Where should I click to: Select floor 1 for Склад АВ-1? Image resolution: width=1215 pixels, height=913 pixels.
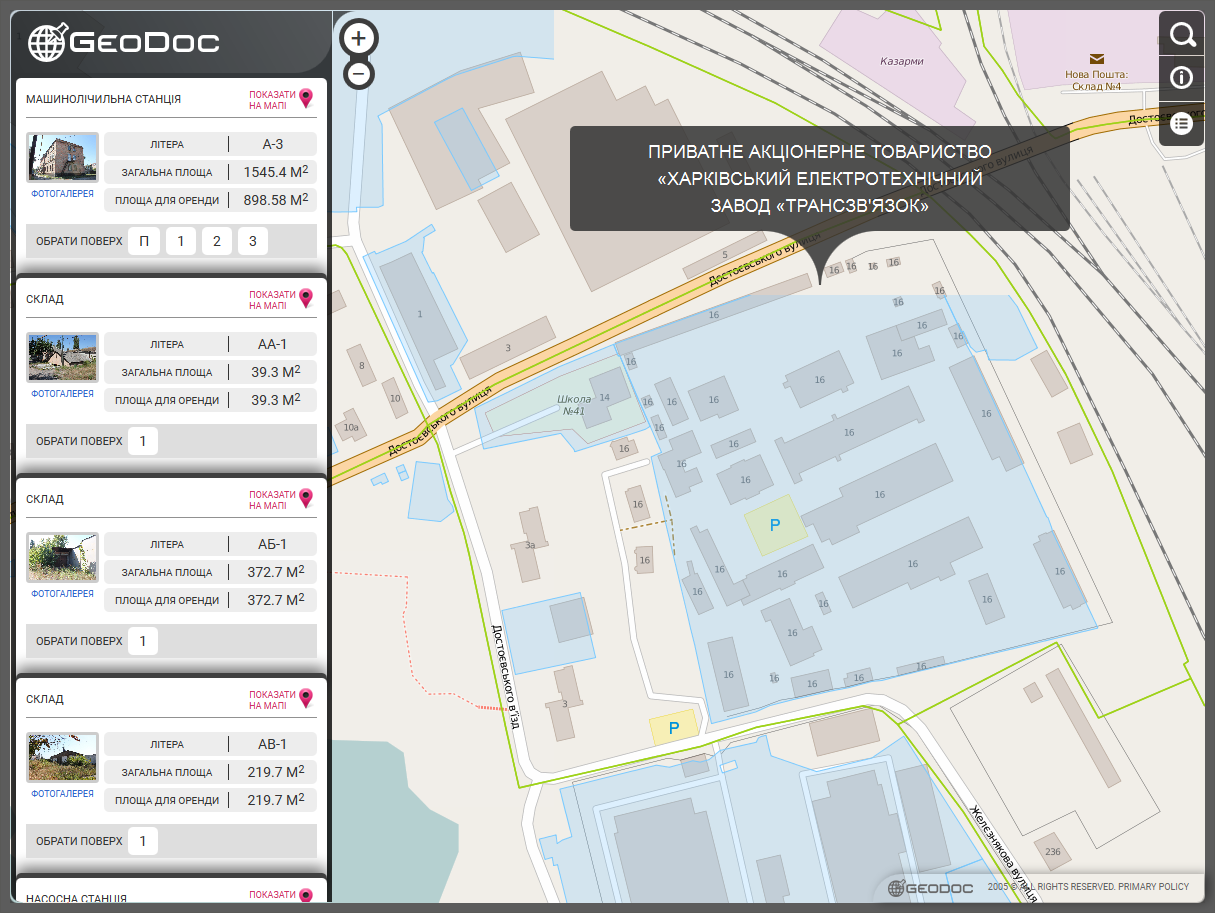pyautogui.click(x=143, y=841)
